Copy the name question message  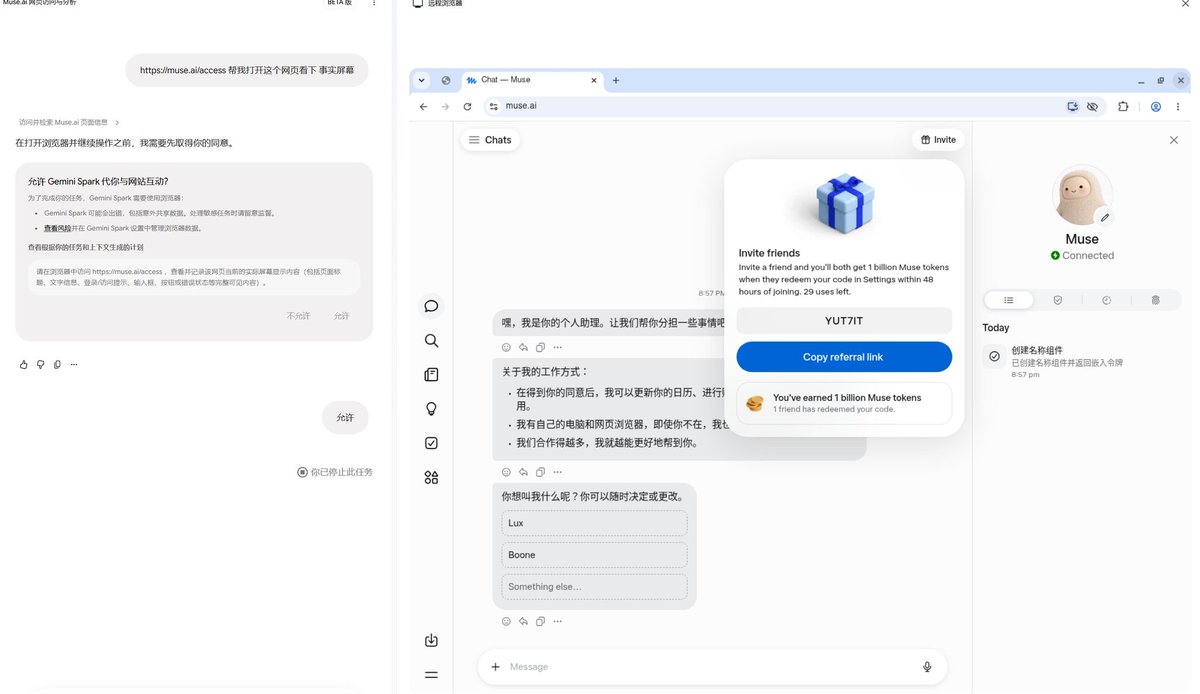540,621
